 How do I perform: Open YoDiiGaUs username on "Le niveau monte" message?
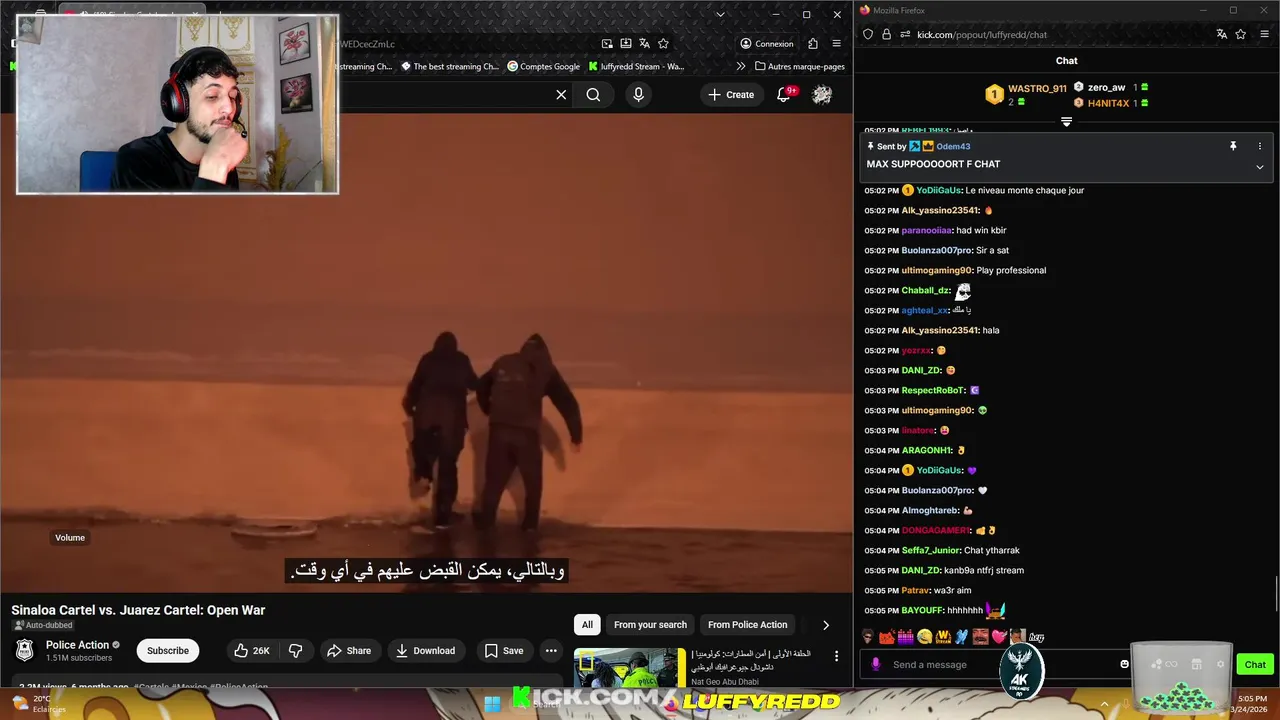[x=938, y=190]
